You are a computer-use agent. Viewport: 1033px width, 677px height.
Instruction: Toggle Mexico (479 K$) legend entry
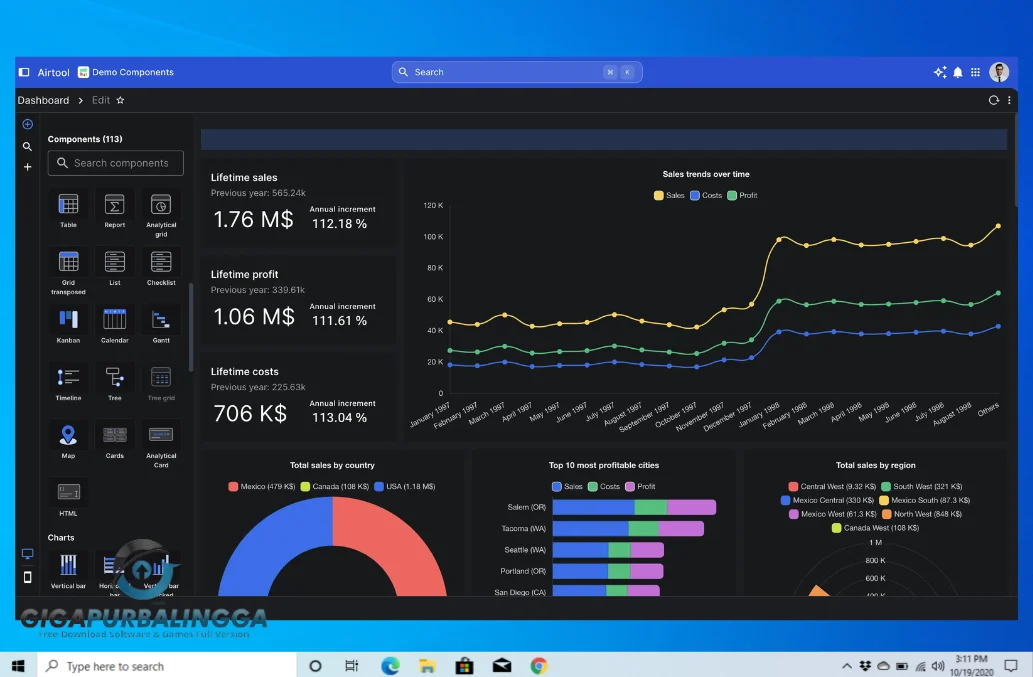pos(262,487)
